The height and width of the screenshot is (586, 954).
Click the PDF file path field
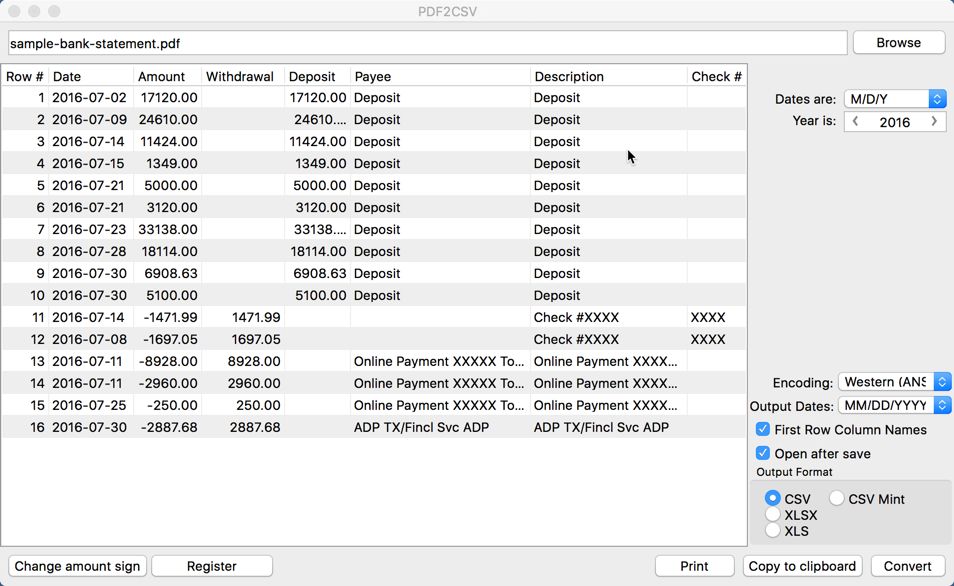(x=427, y=43)
